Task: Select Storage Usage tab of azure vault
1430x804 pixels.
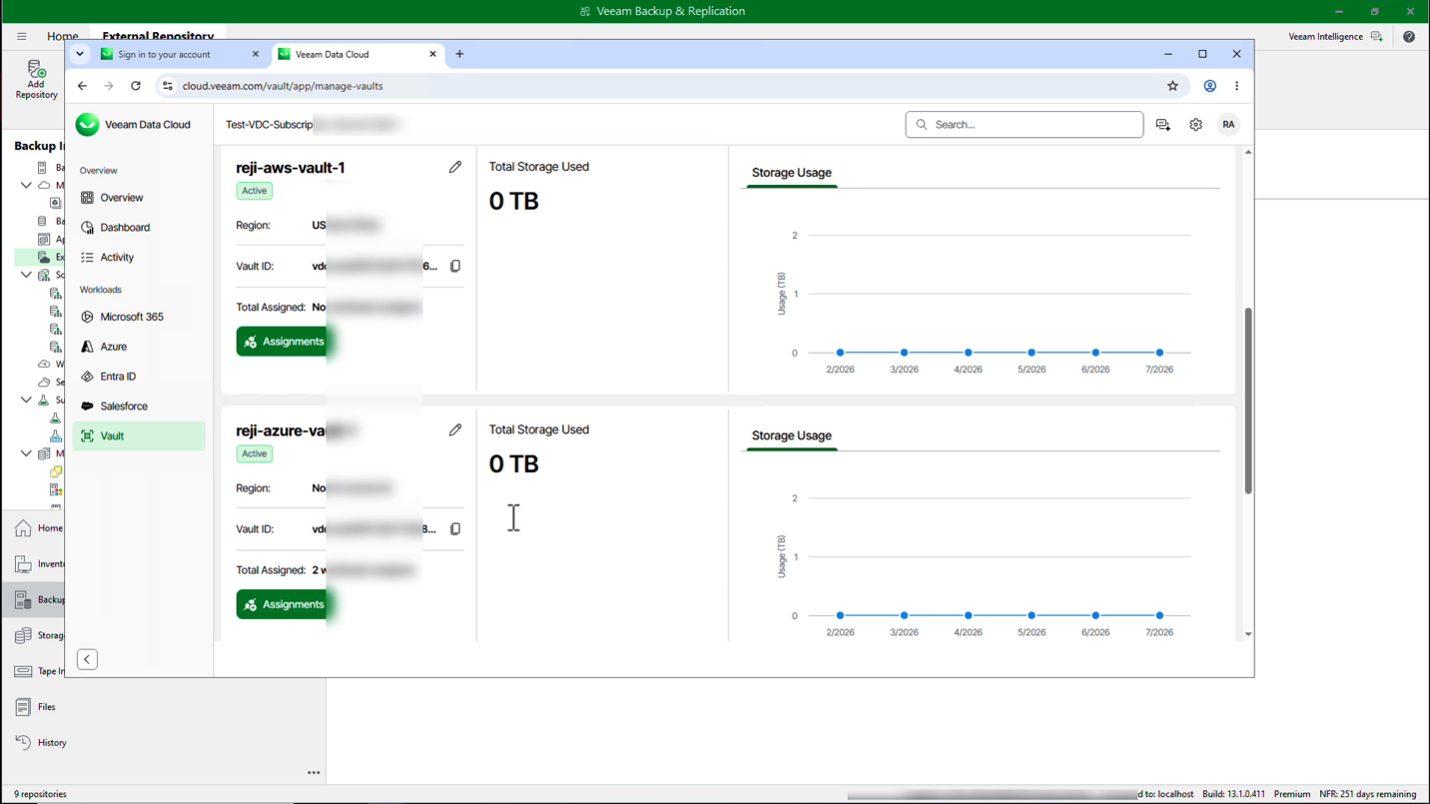Action: (x=791, y=436)
